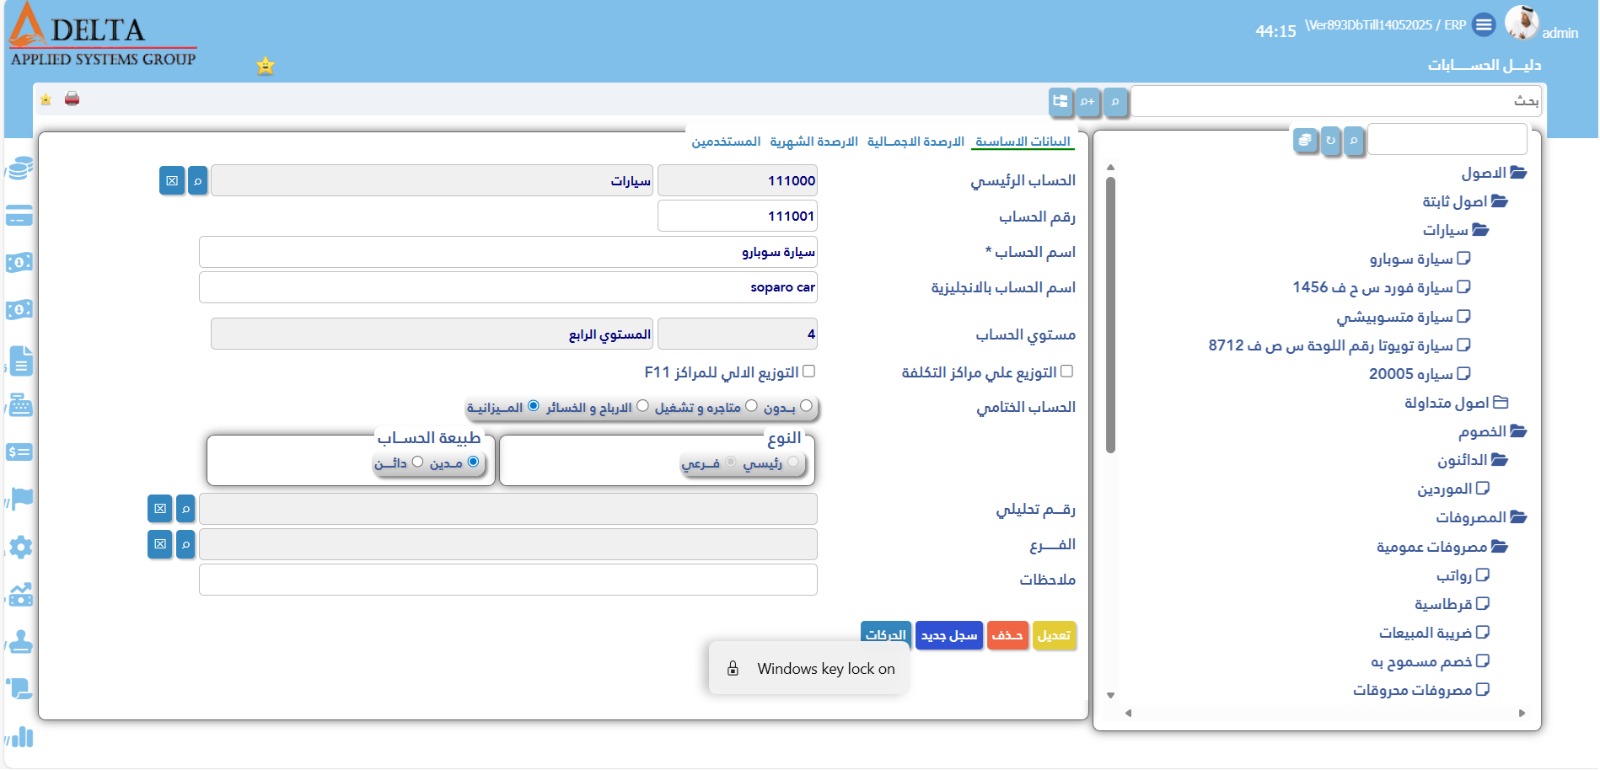Screen dimensions: 1600x770
Task: Open the المستخدمين tab
Action: point(725,142)
